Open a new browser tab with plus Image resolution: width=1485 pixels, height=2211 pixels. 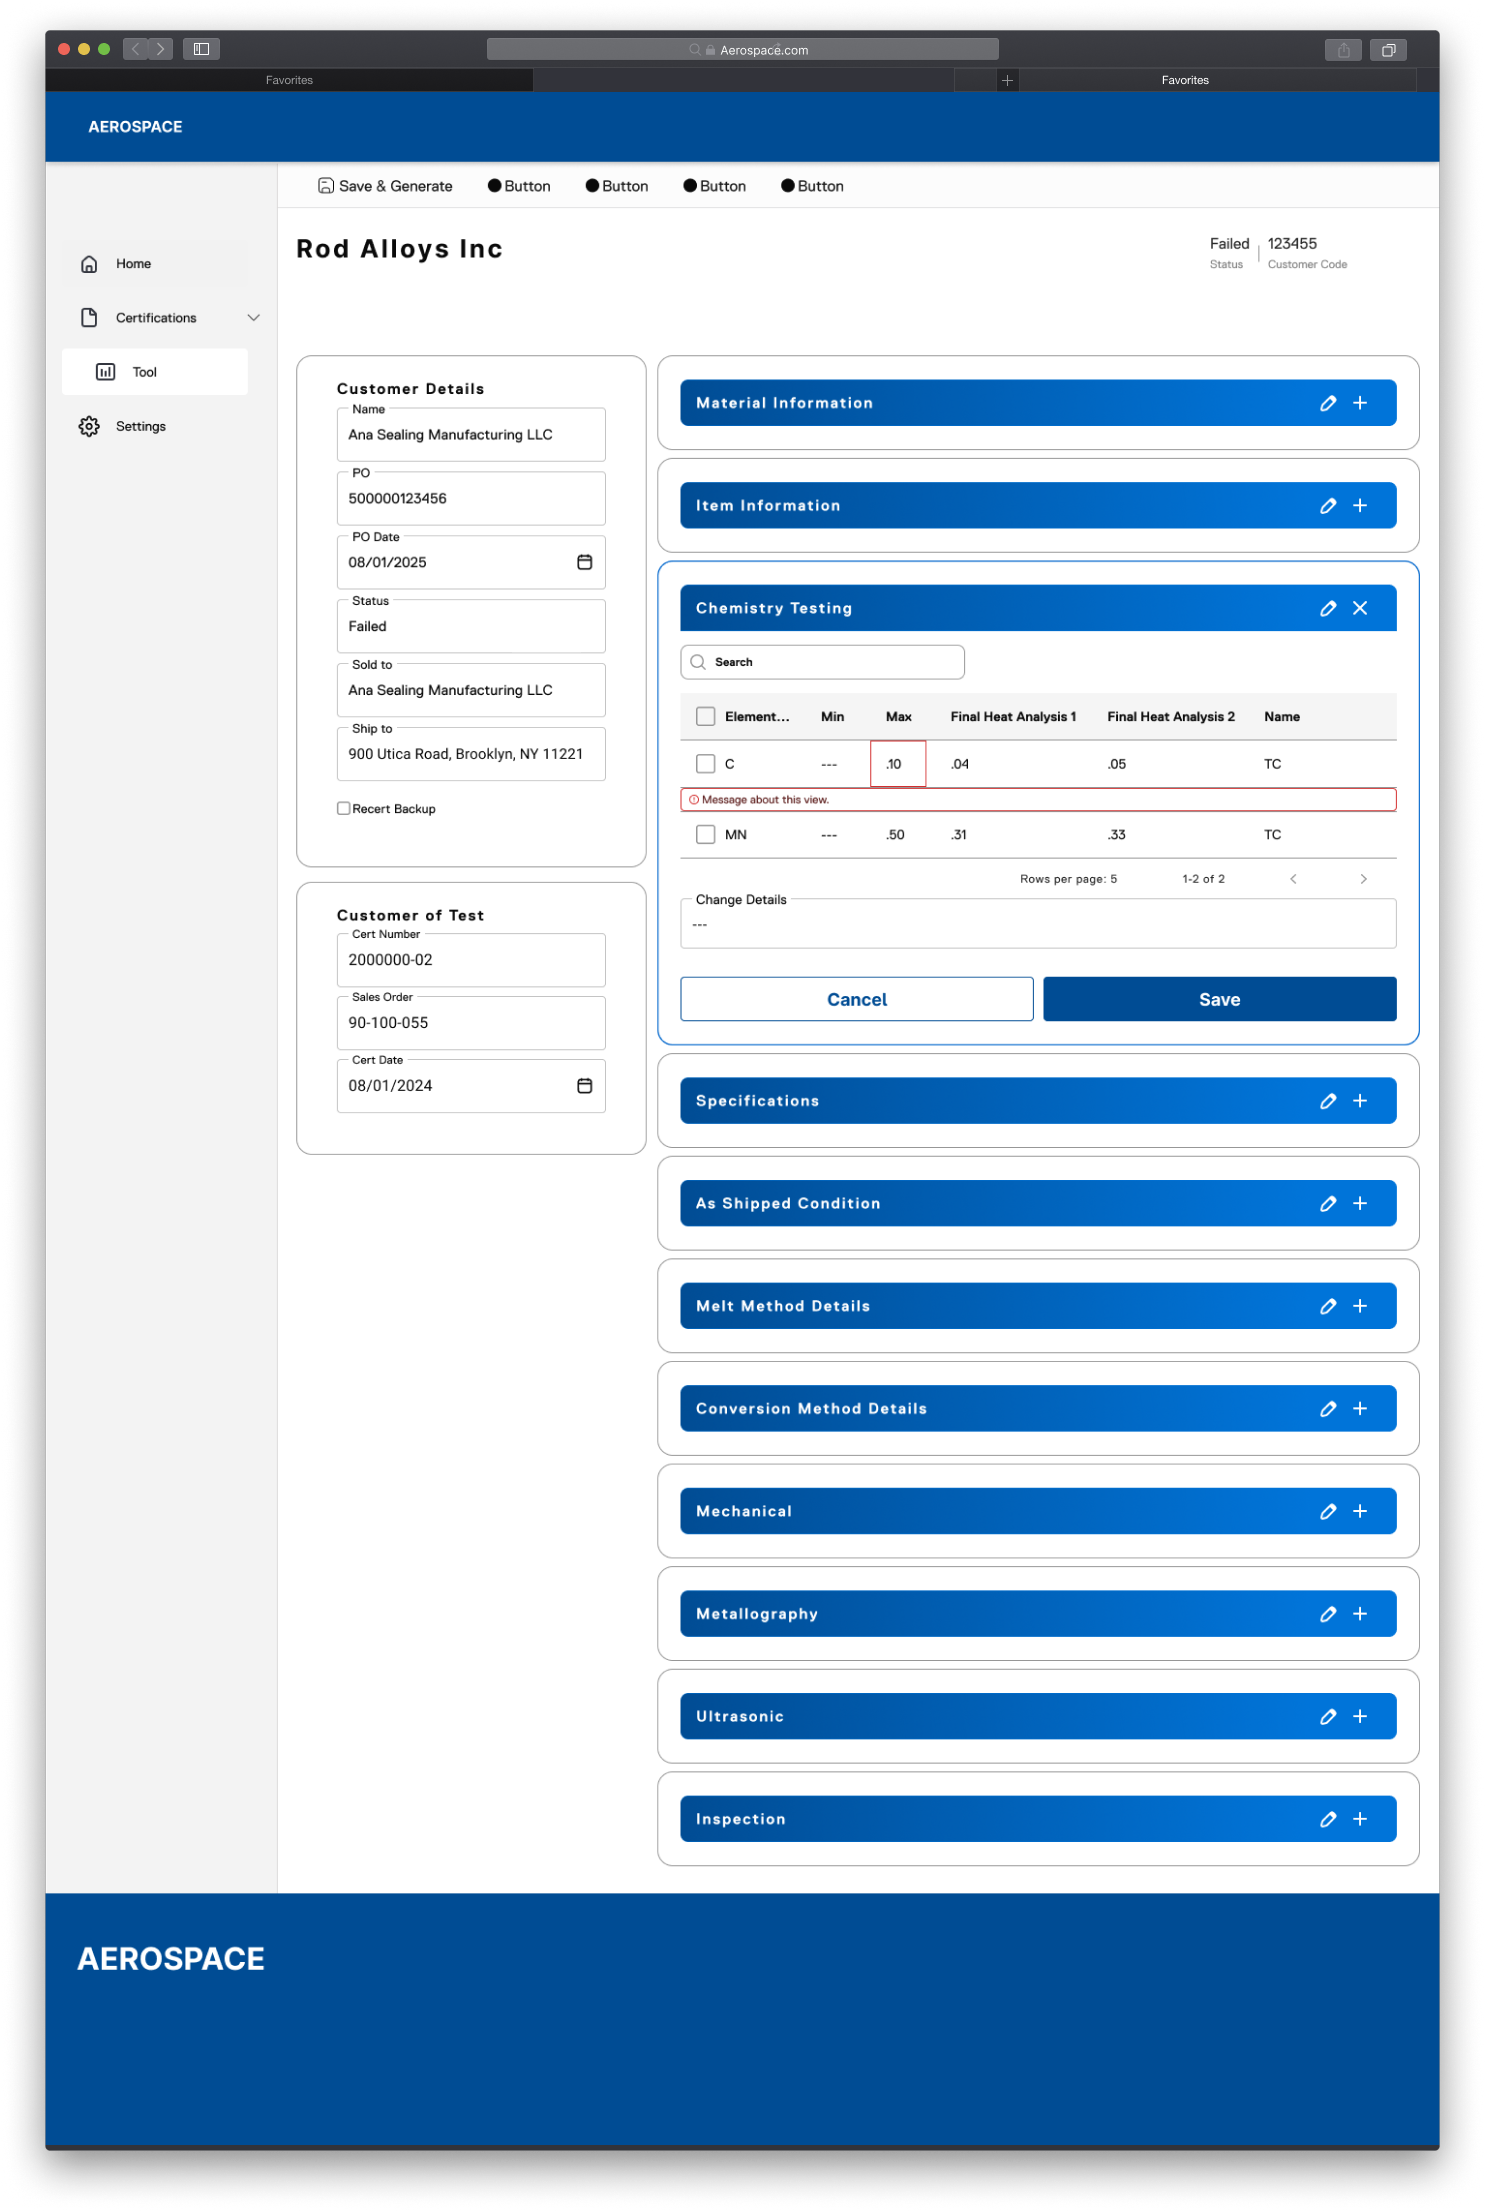pyautogui.click(x=1007, y=80)
